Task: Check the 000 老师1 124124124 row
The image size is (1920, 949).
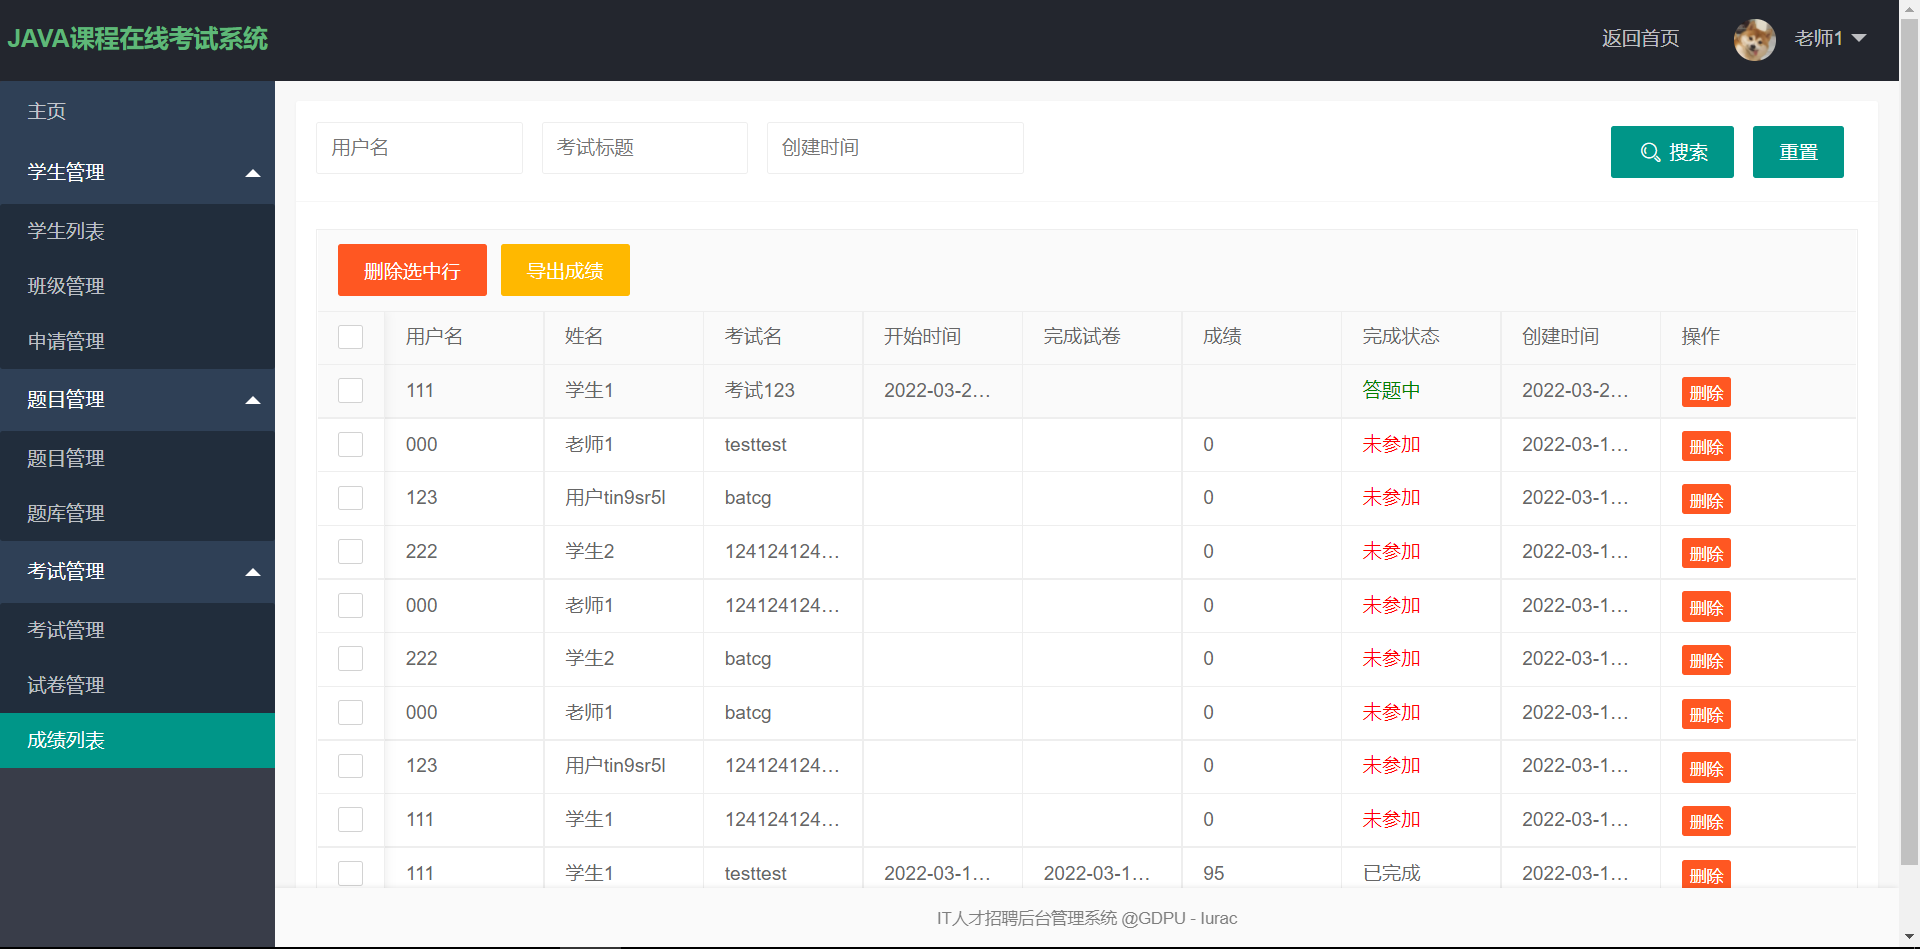Action: coord(350,605)
